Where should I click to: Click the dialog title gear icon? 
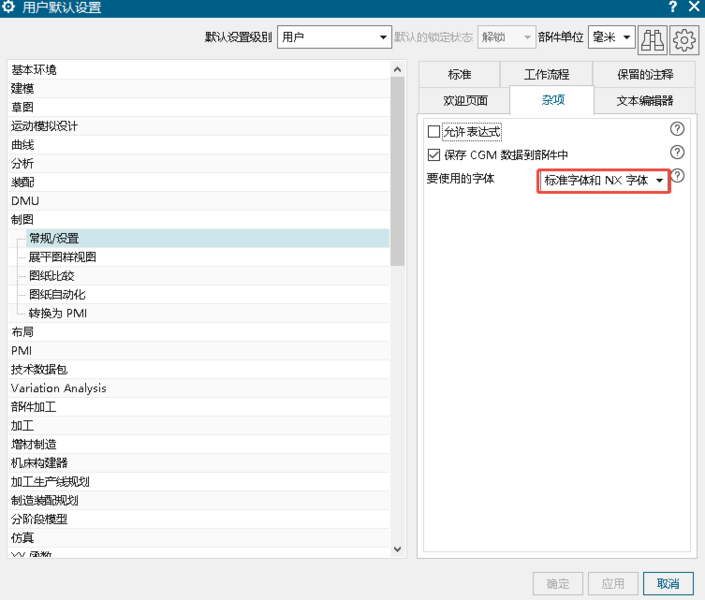[x=9, y=7]
